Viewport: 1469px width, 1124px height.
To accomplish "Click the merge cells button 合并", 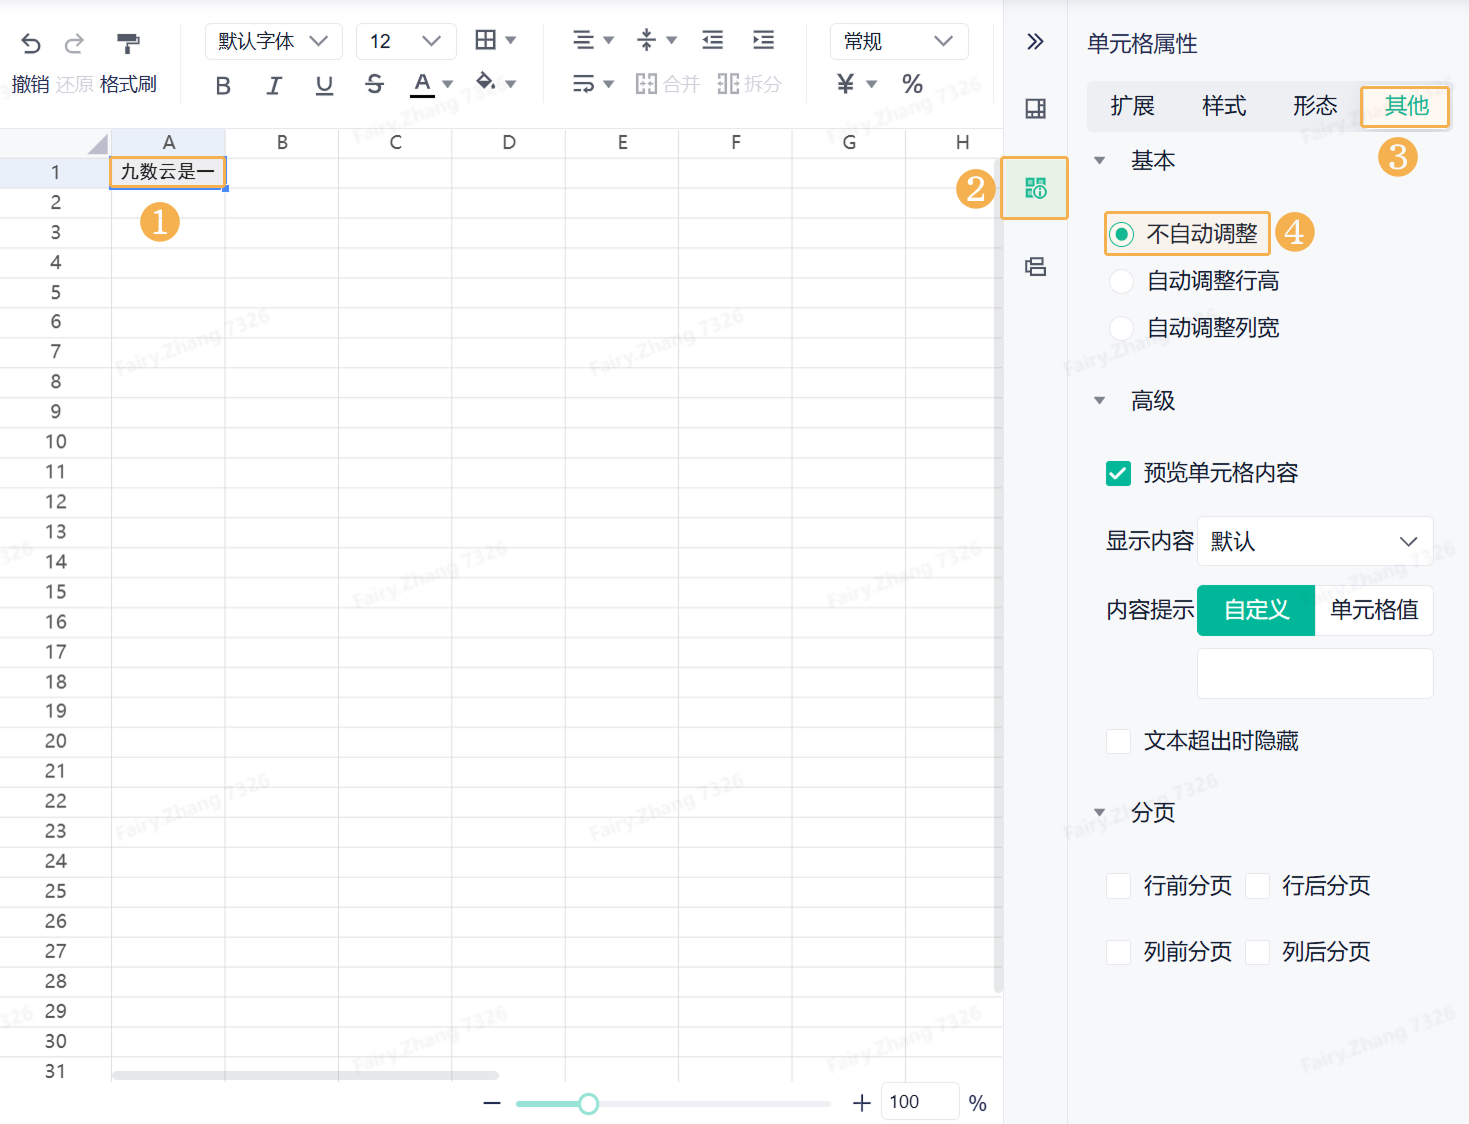I will coord(668,84).
